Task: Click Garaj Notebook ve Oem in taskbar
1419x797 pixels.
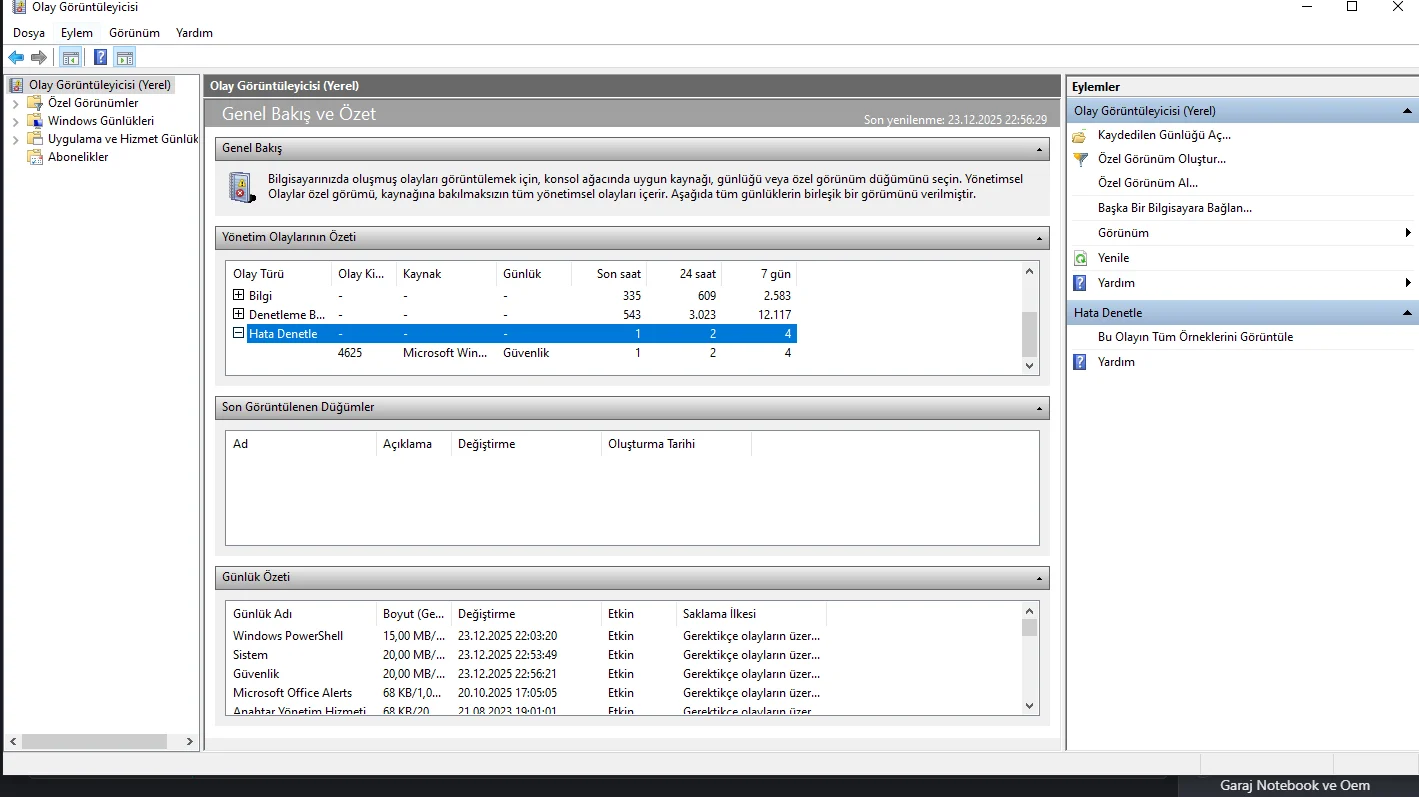Action: click(1295, 786)
